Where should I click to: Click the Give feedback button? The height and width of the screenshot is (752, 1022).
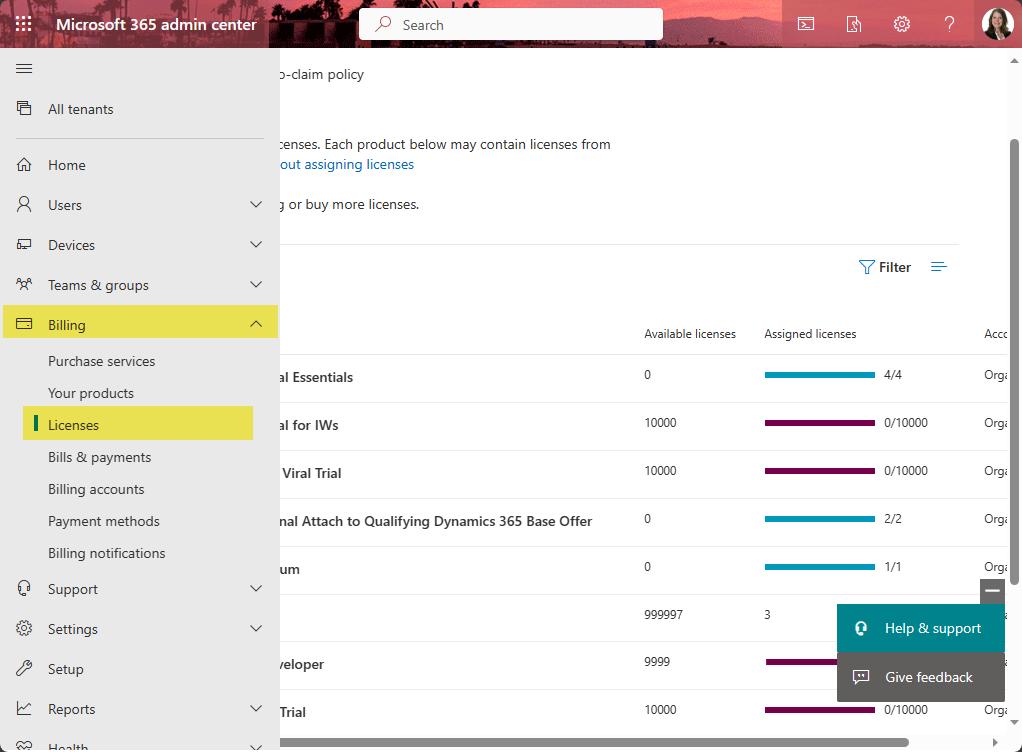coord(920,677)
